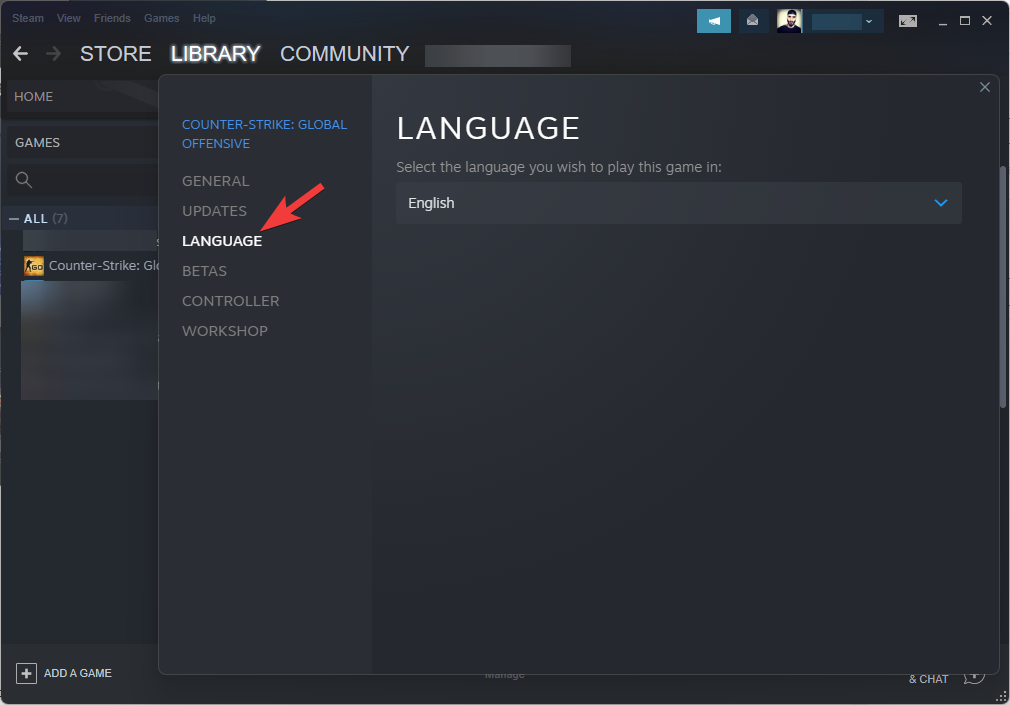Screen dimensions: 1010x705
Task: Open the View menu
Action: click(x=68, y=18)
